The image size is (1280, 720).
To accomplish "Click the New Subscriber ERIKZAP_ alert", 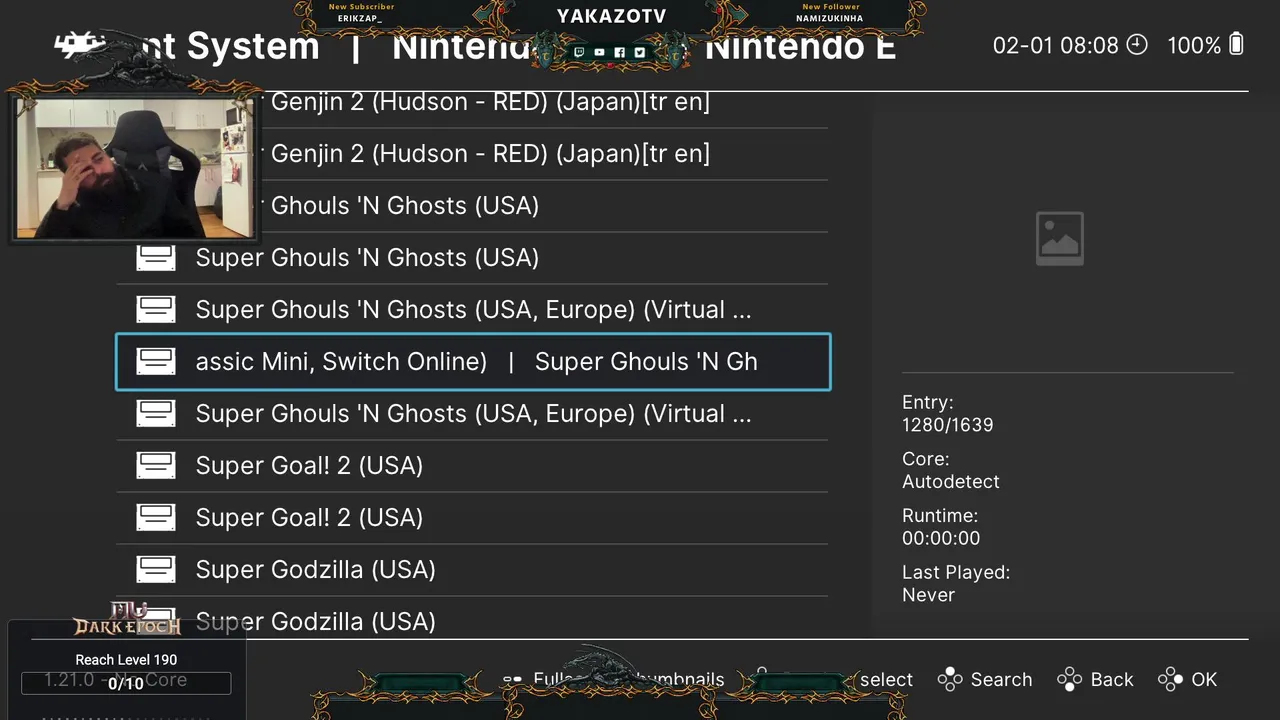I will (361, 12).
